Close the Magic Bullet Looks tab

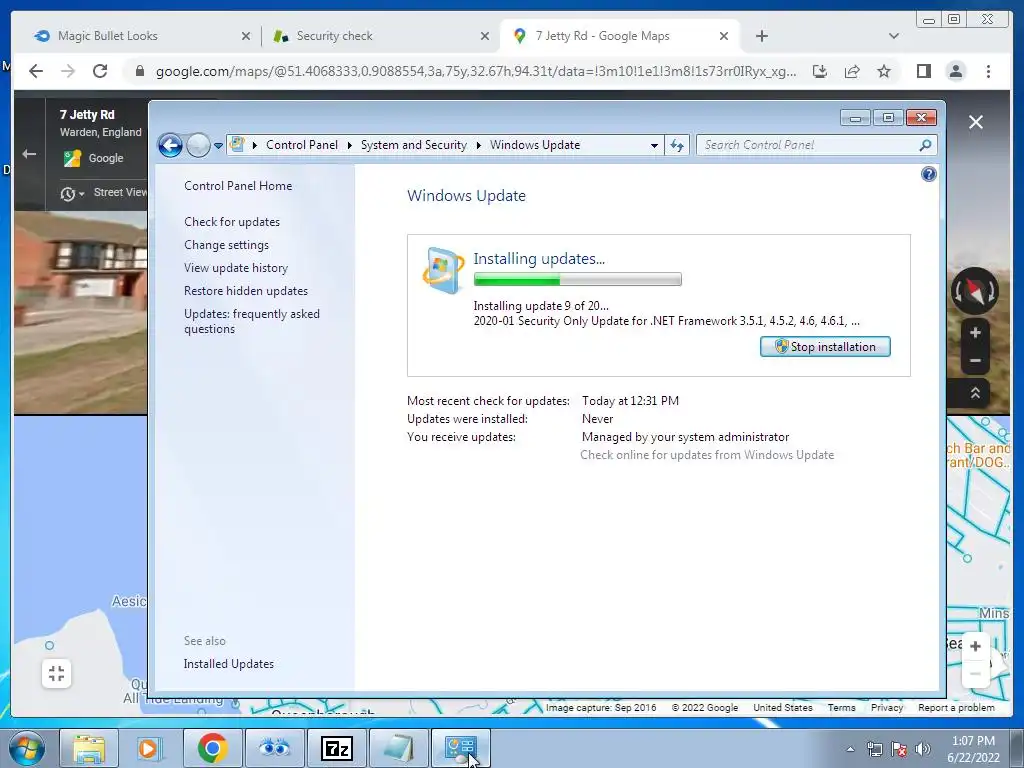pyautogui.click(x=246, y=36)
